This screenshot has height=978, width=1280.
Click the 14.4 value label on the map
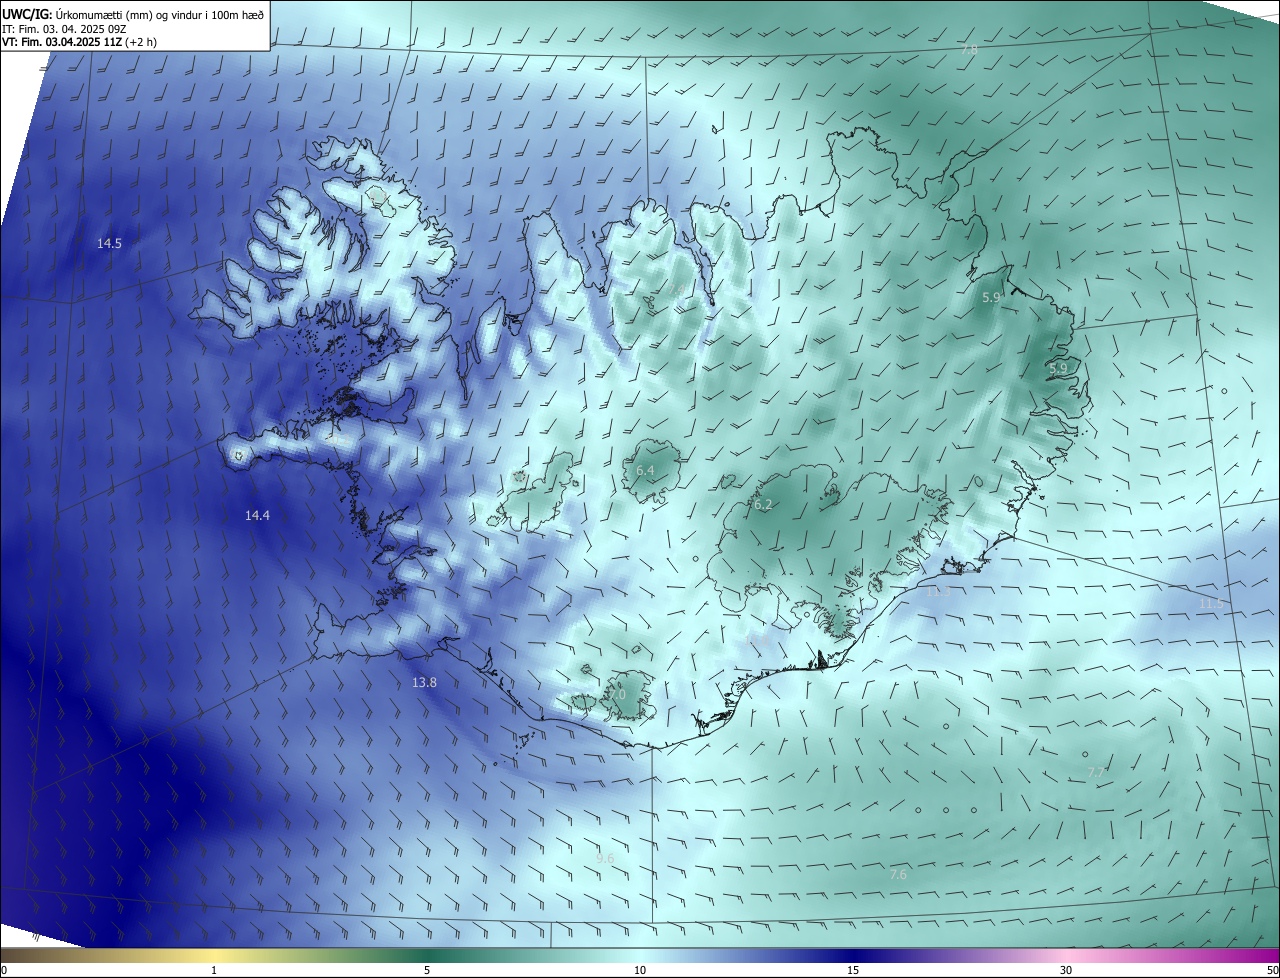(x=257, y=515)
